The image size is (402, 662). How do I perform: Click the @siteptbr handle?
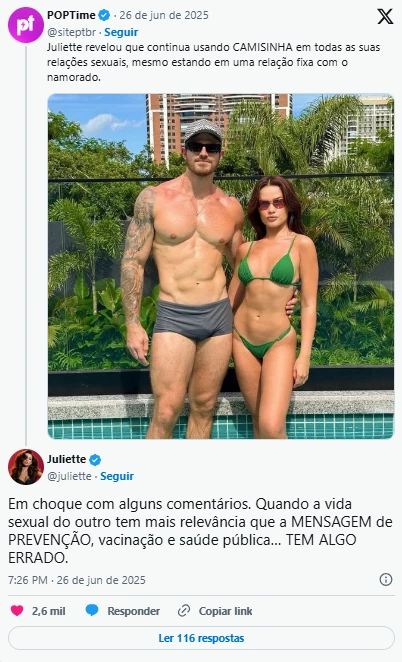(x=71, y=32)
